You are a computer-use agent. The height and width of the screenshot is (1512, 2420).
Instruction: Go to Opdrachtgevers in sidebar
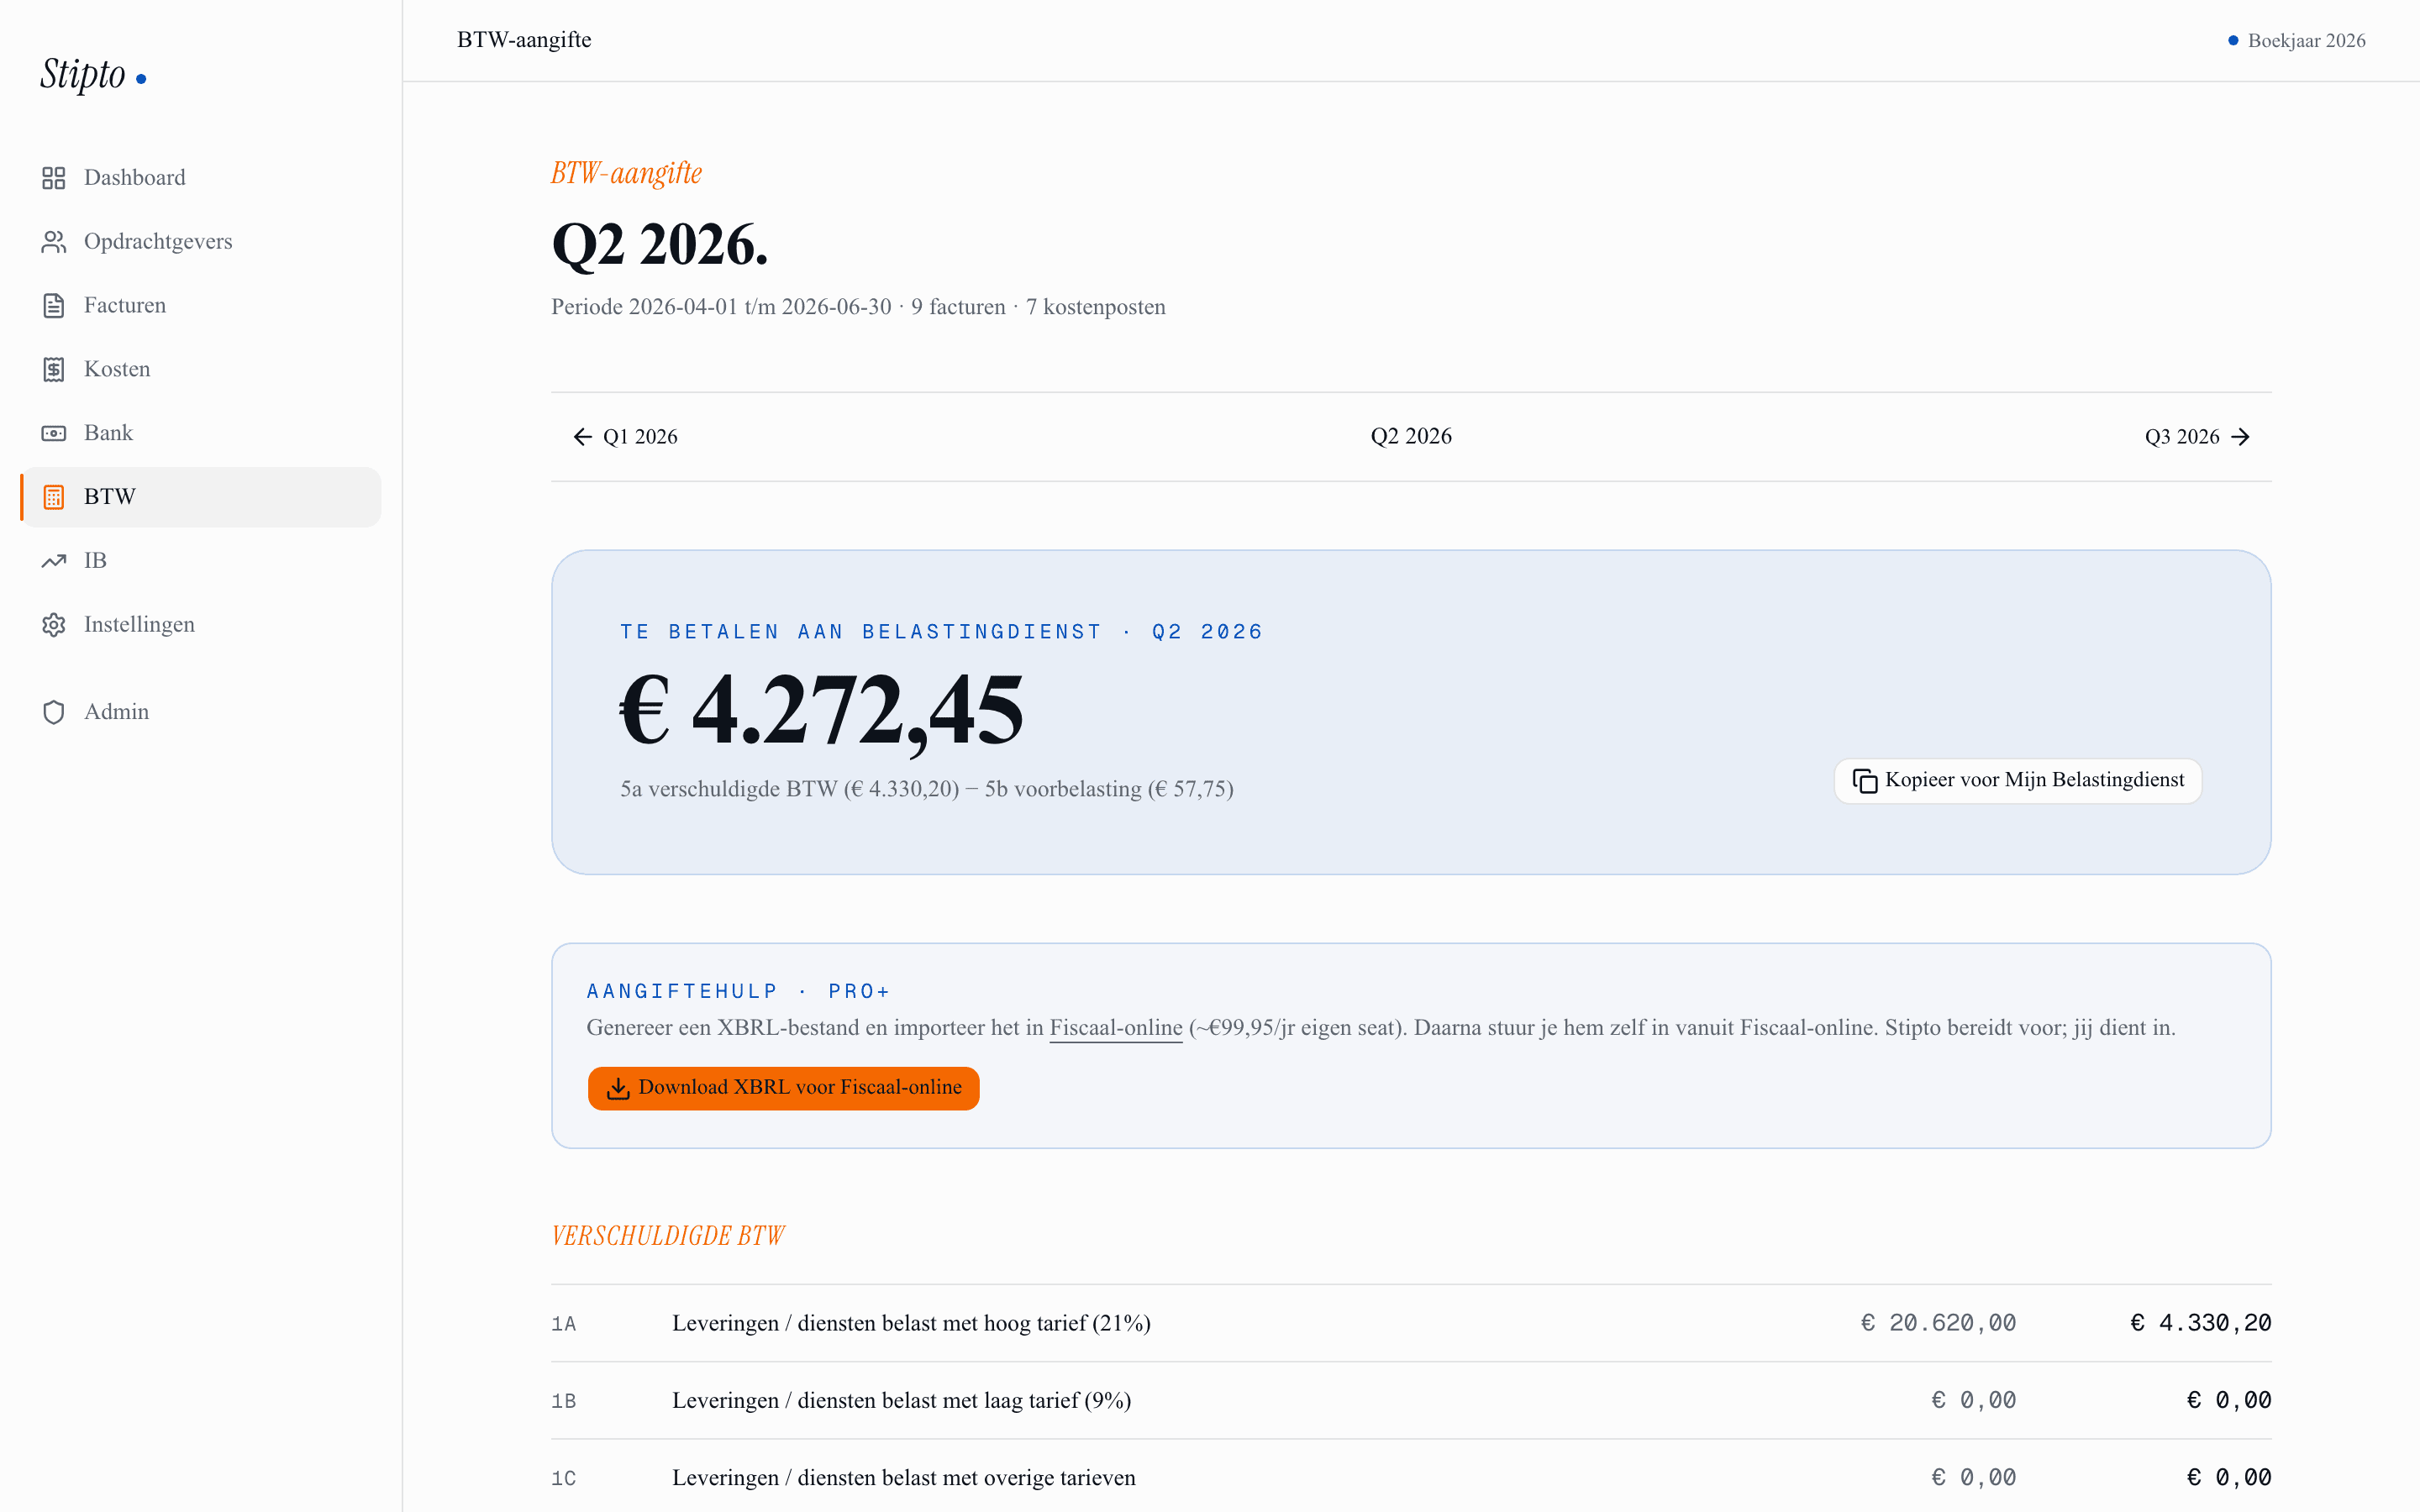tap(200, 242)
